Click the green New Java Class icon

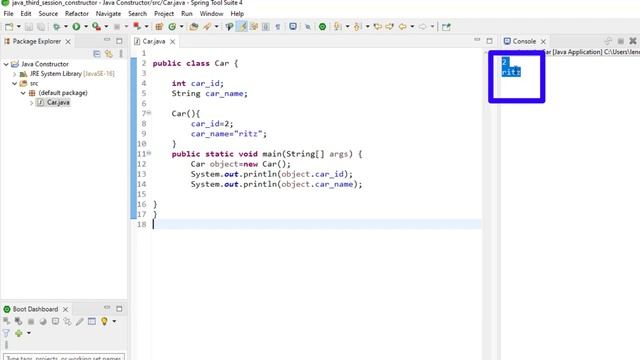point(172,27)
